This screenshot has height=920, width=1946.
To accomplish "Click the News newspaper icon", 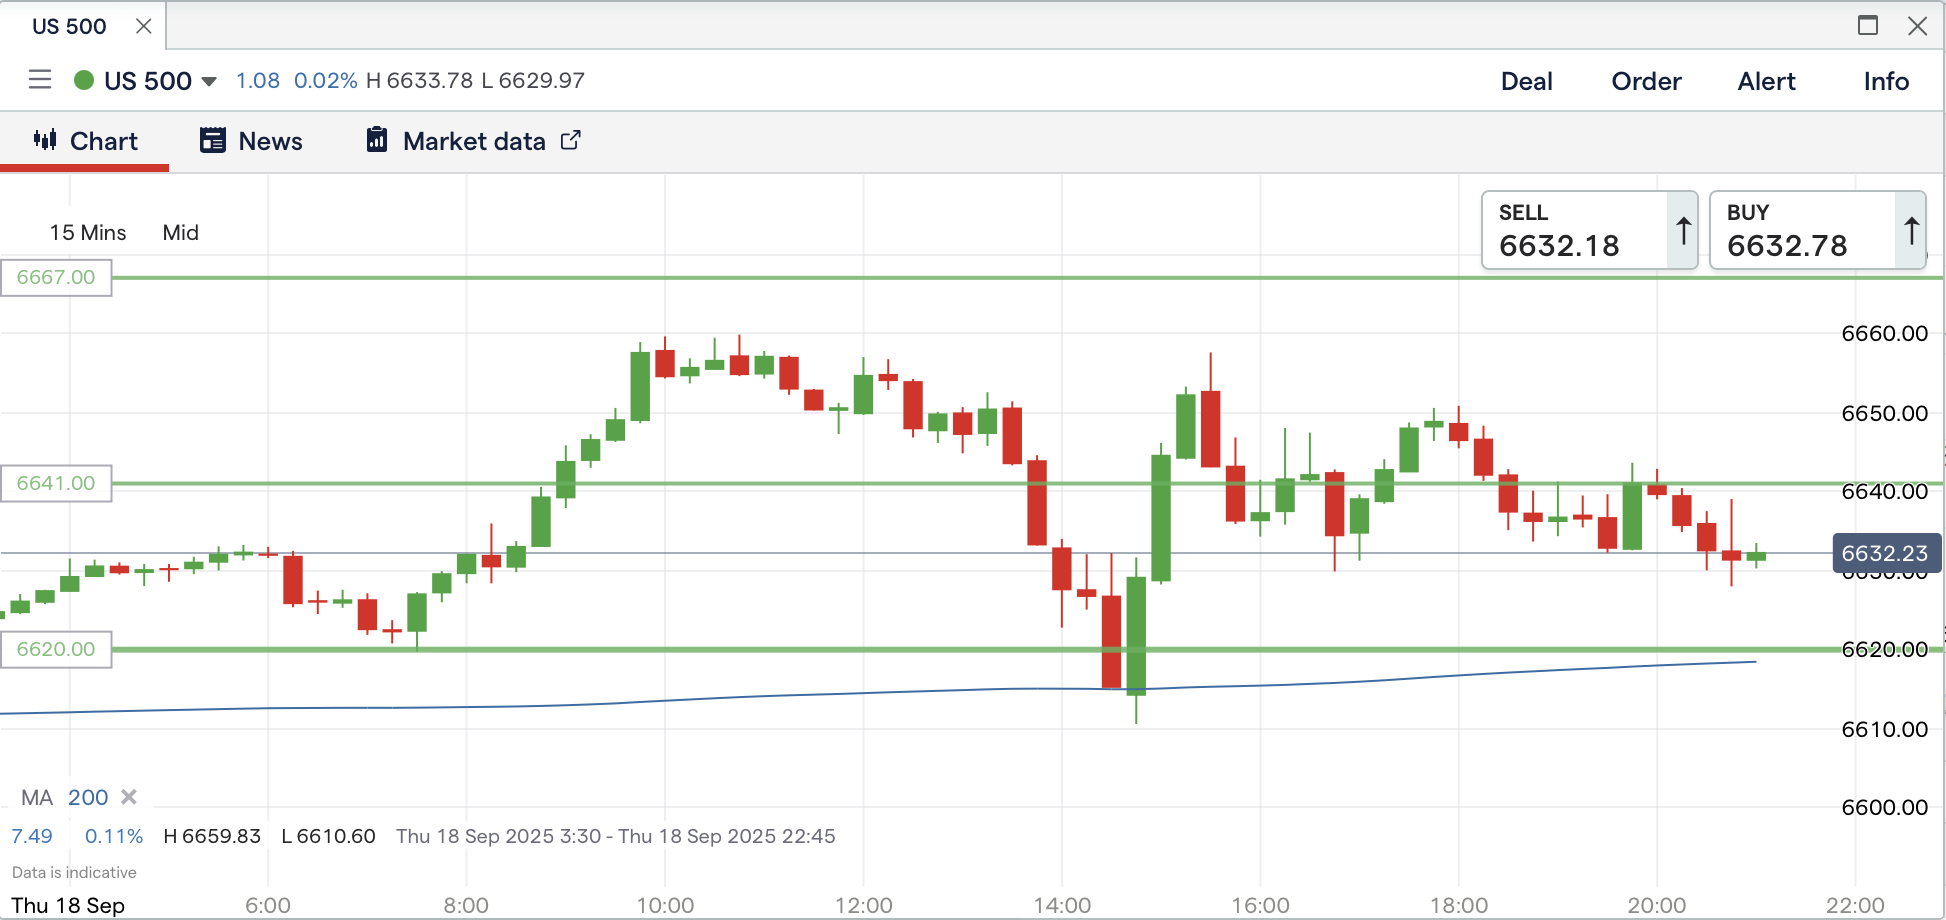I will 212,140.
